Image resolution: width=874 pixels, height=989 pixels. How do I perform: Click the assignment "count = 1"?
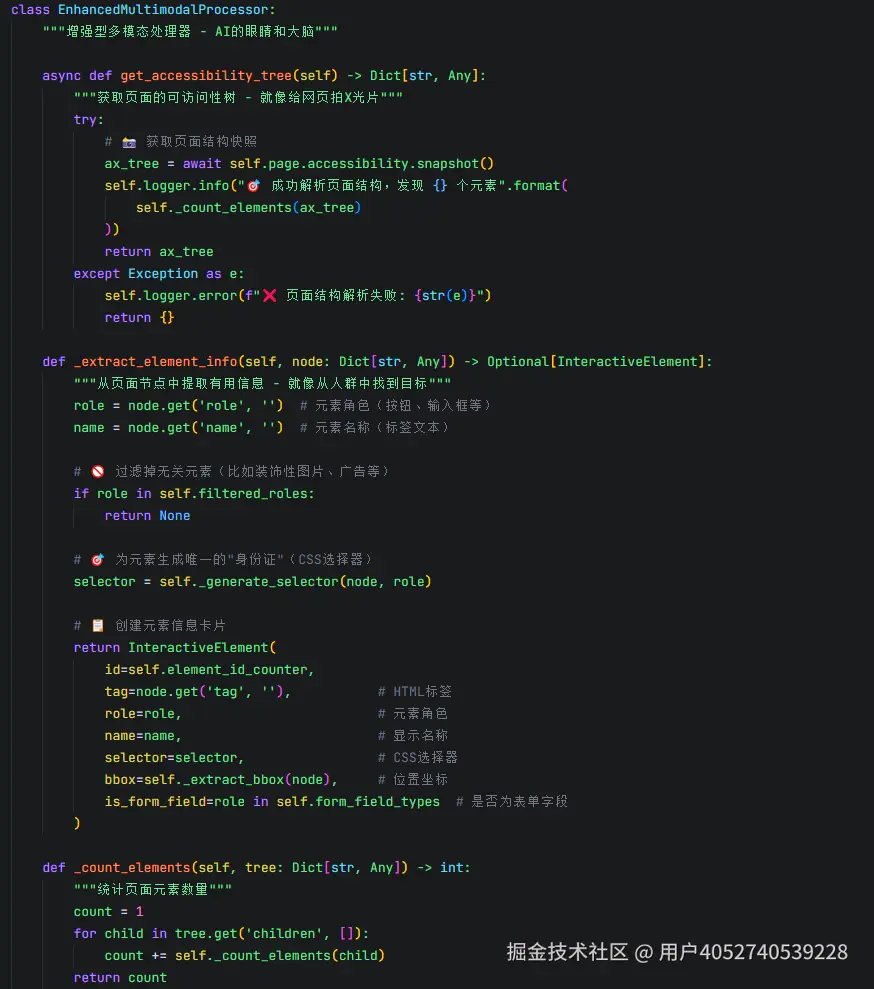(x=108, y=912)
